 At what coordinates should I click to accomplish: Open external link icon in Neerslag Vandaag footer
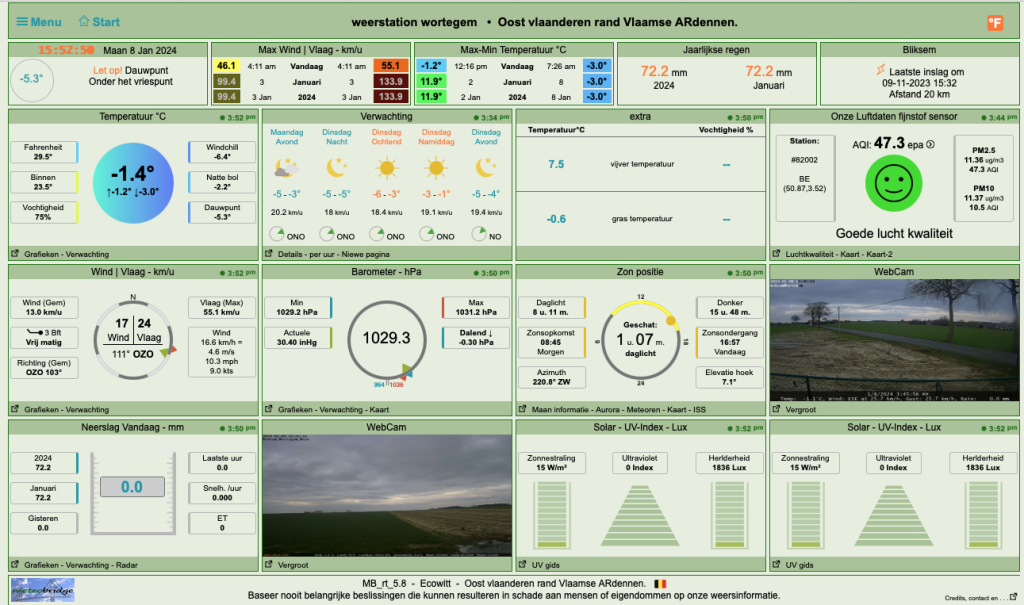pyautogui.click(x=15, y=564)
